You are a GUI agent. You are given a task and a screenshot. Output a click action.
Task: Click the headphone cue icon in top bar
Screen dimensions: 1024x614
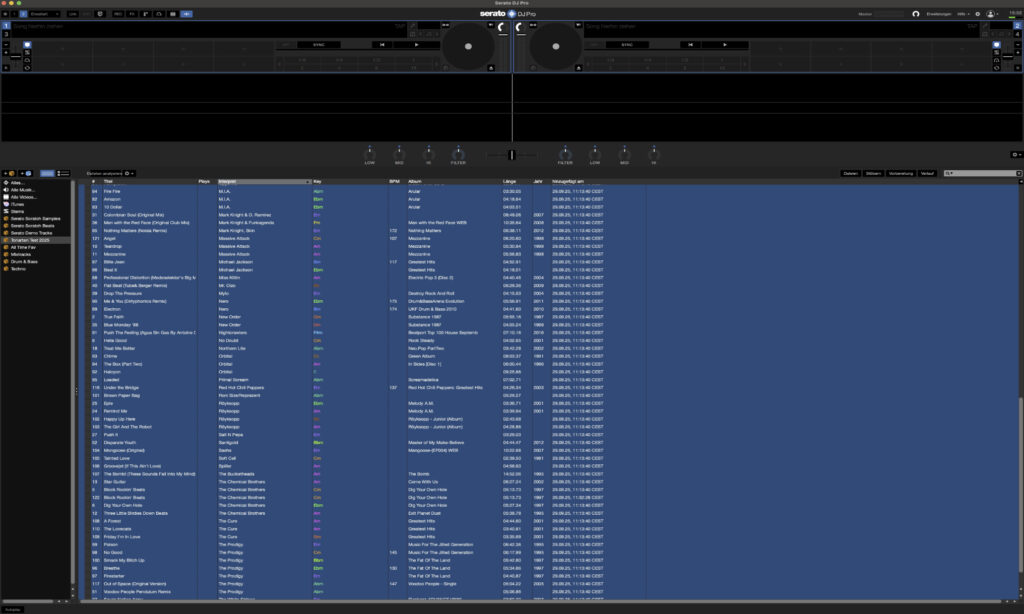(x=916, y=14)
